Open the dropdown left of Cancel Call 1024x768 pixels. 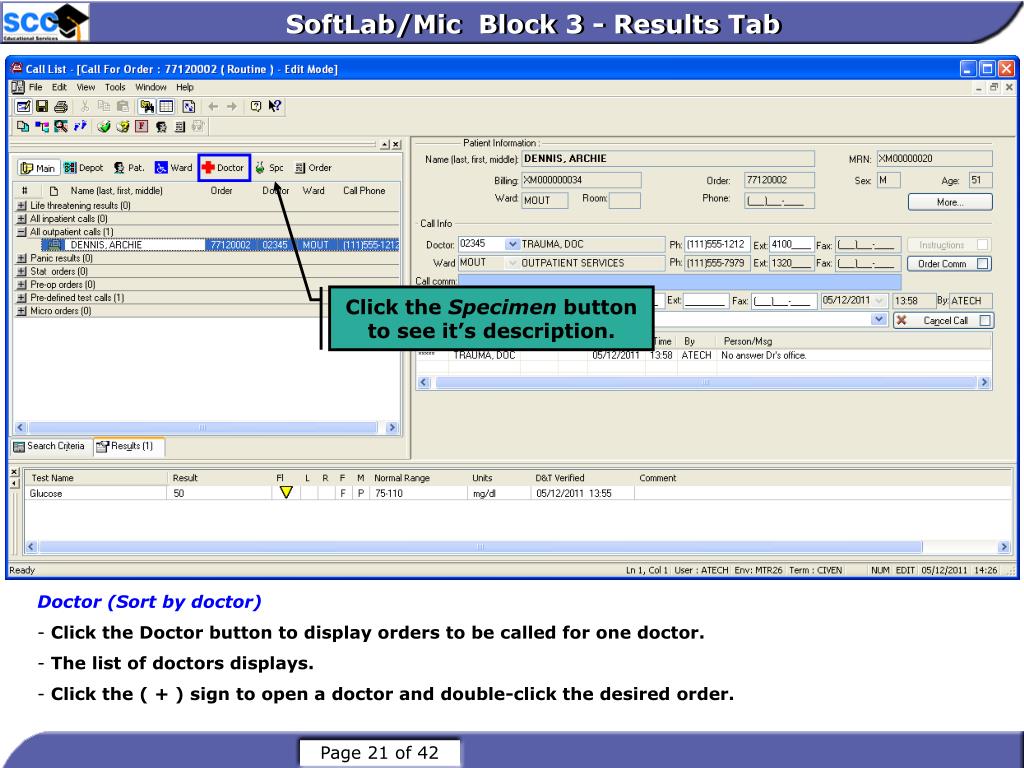tap(879, 319)
